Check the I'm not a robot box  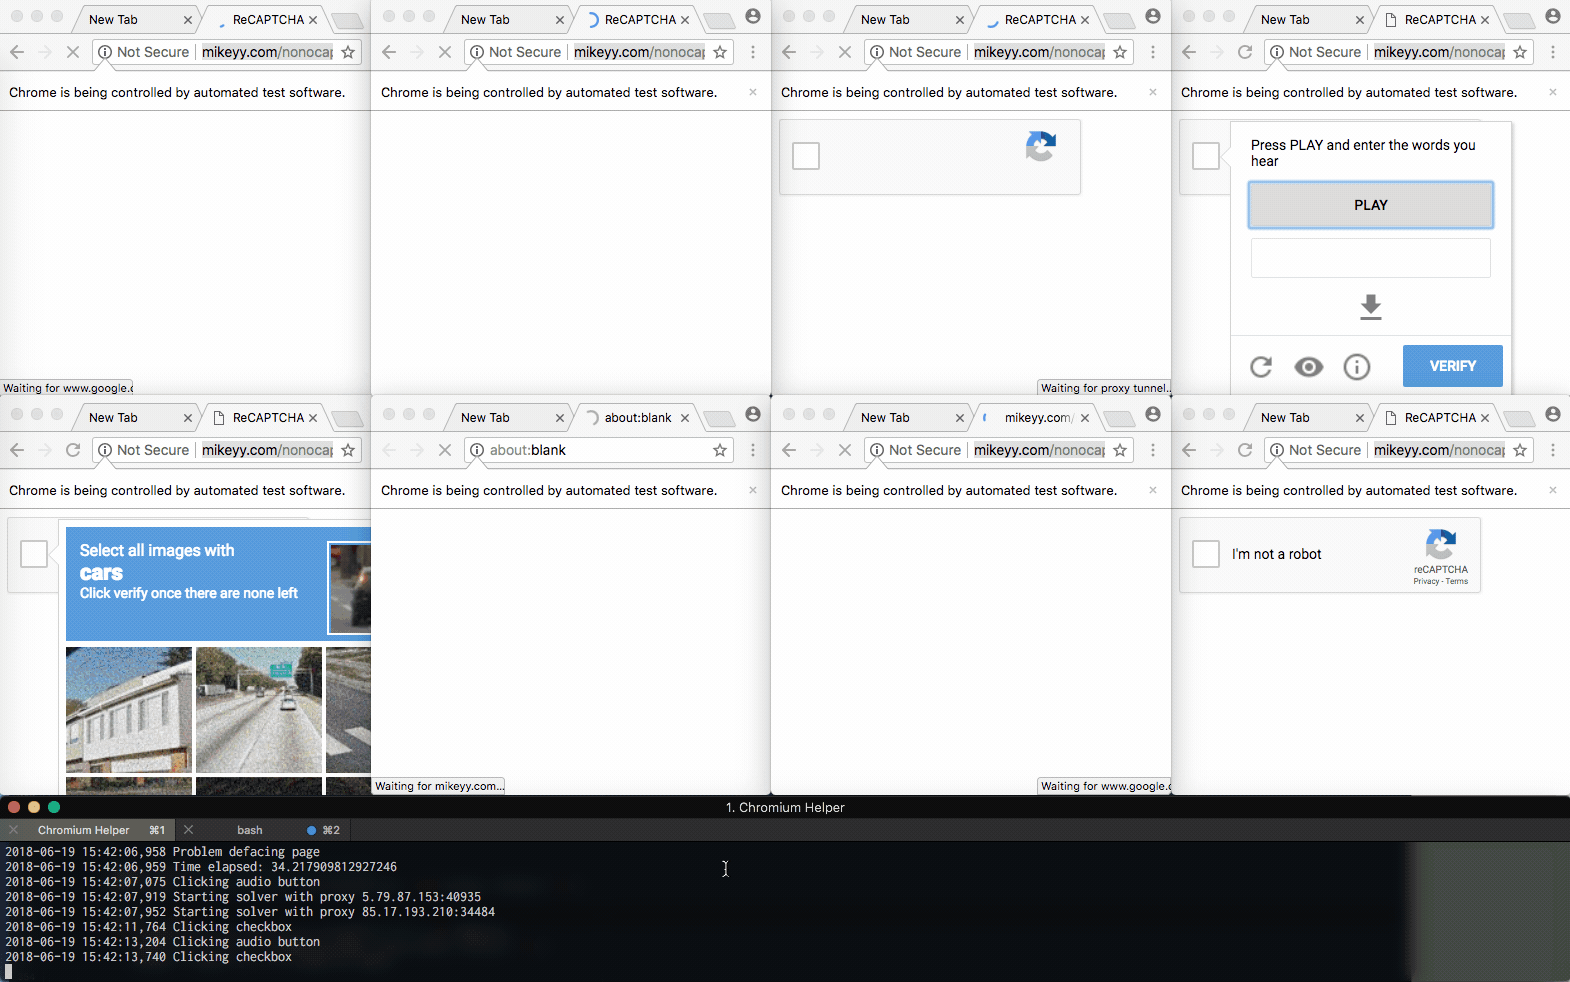(1206, 554)
